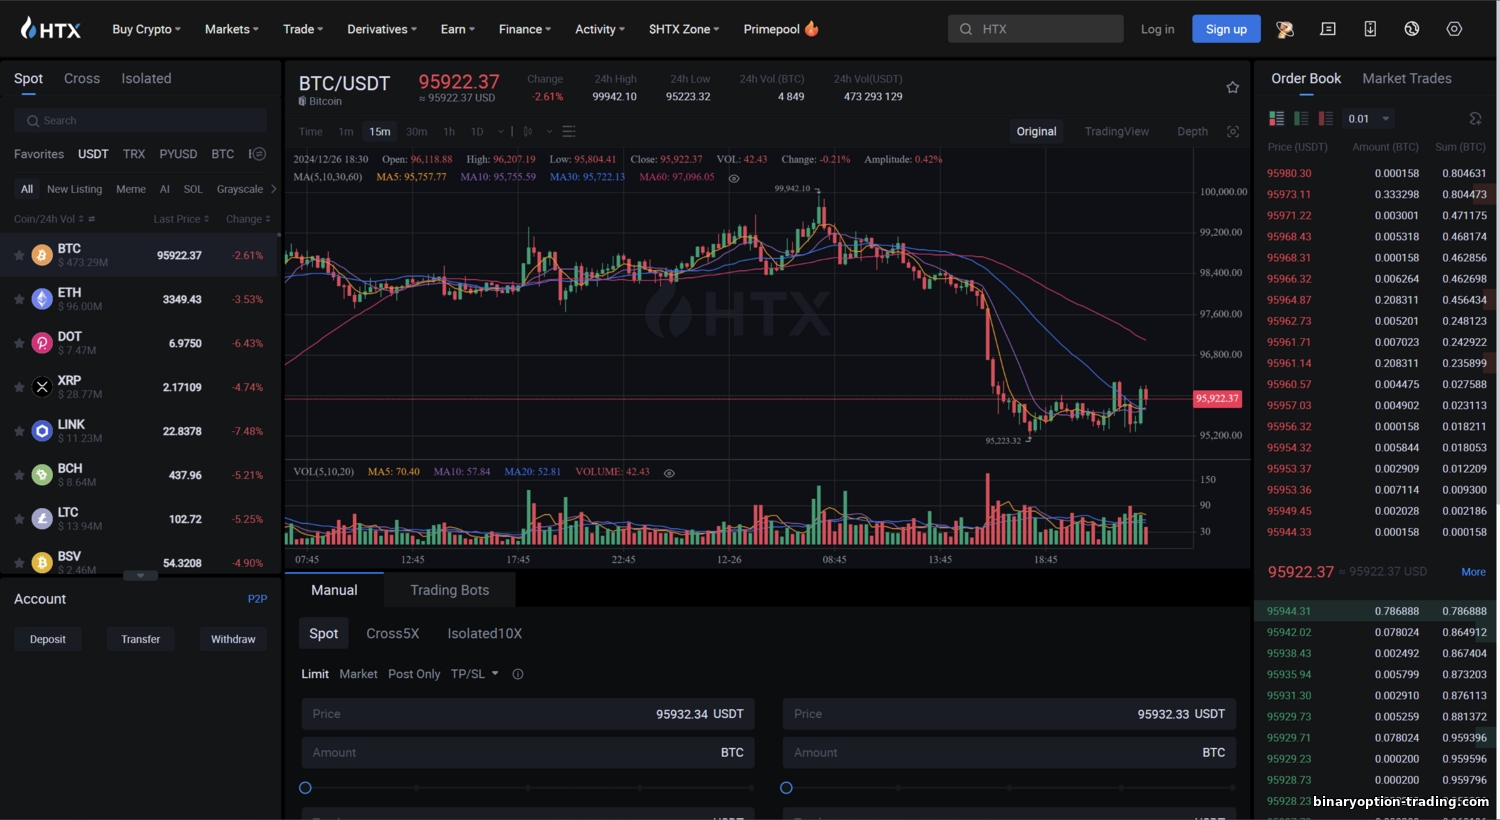Open the language globe icon

1412,29
